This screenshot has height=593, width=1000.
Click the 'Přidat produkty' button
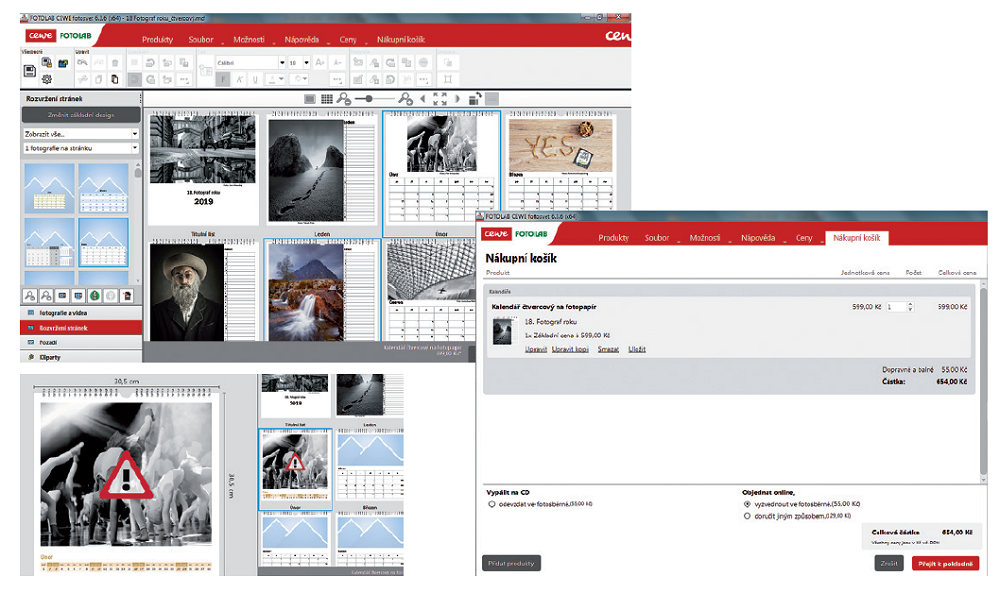click(511, 564)
